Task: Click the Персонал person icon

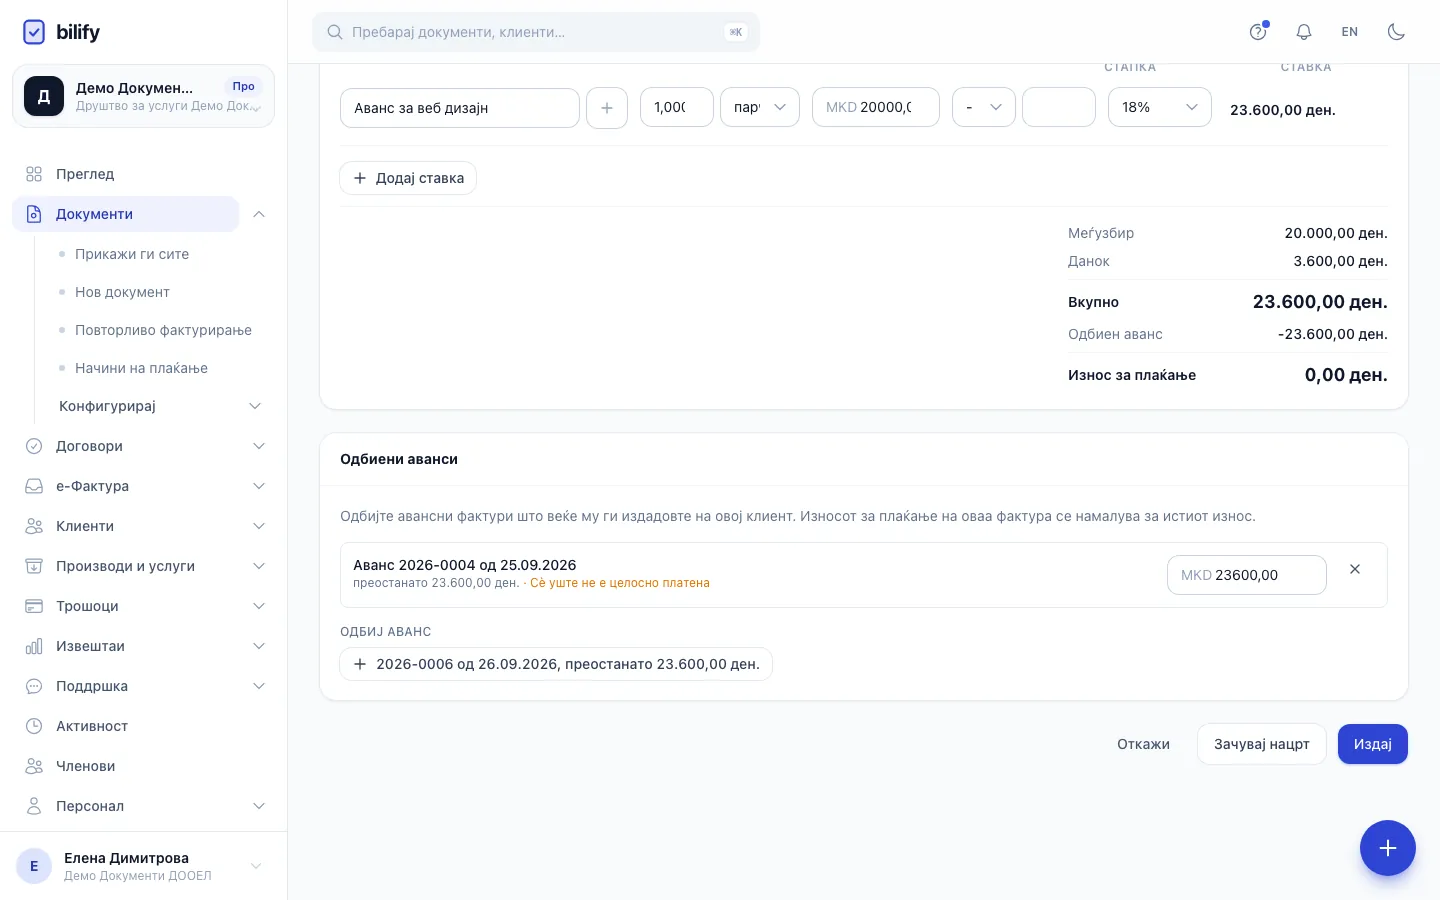Action: tap(34, 806)
